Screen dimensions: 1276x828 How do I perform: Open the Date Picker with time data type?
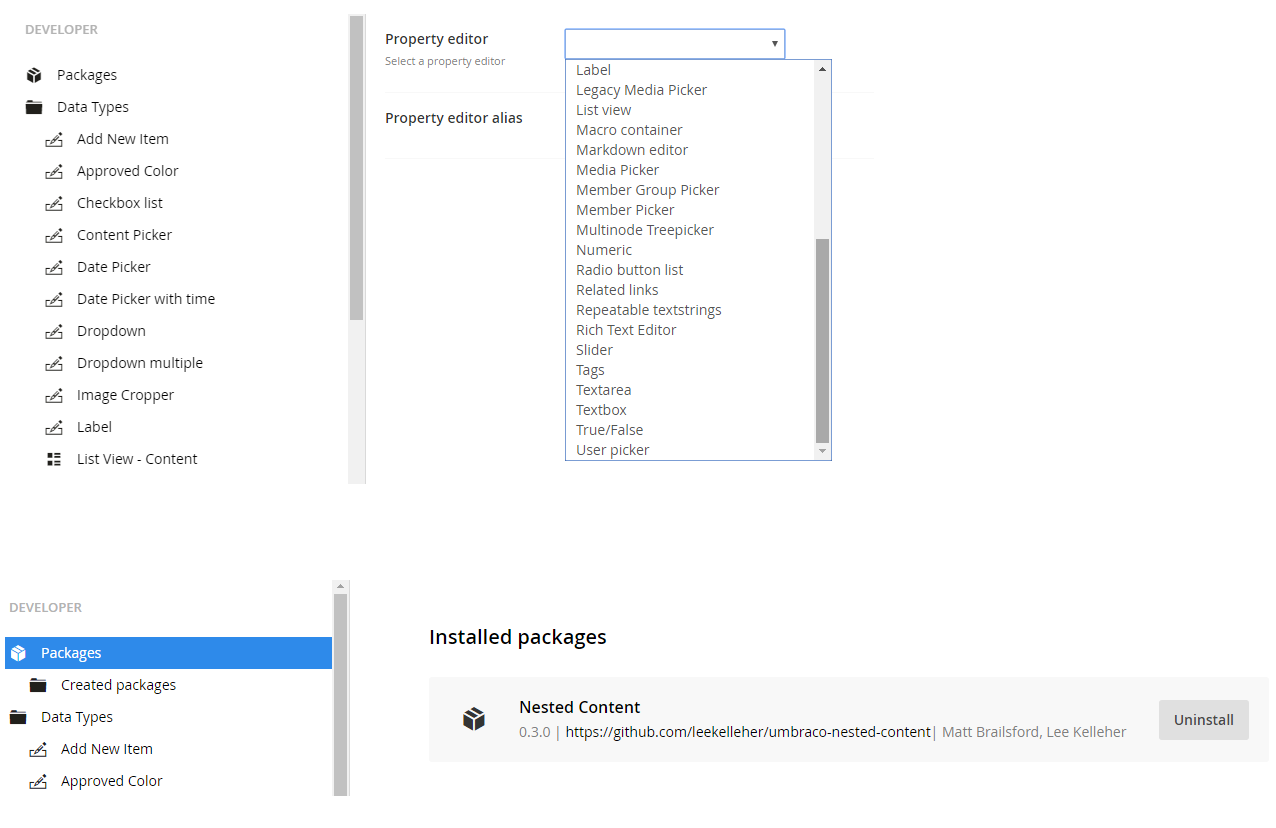pyautogui.click(x=146, y=299)
